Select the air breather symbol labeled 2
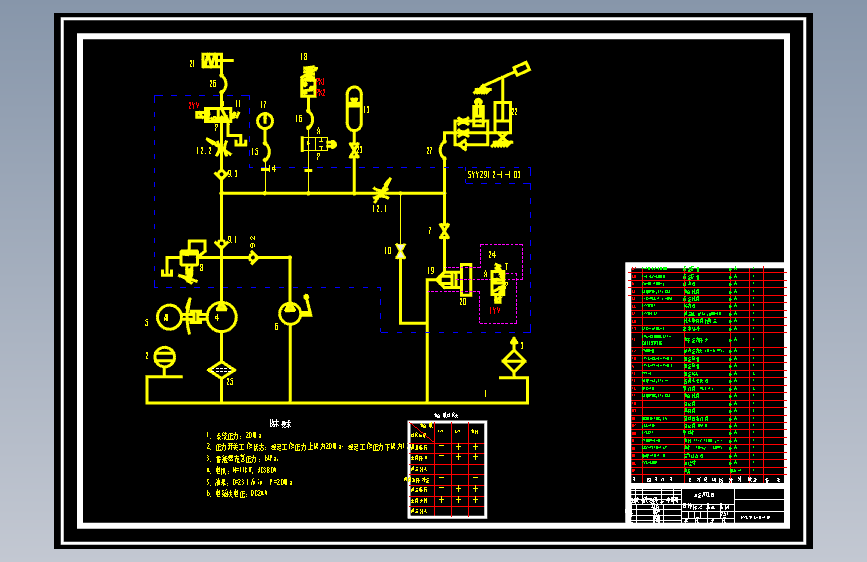Viewport: 867px width, 562px height. click(x=164, y=358)
